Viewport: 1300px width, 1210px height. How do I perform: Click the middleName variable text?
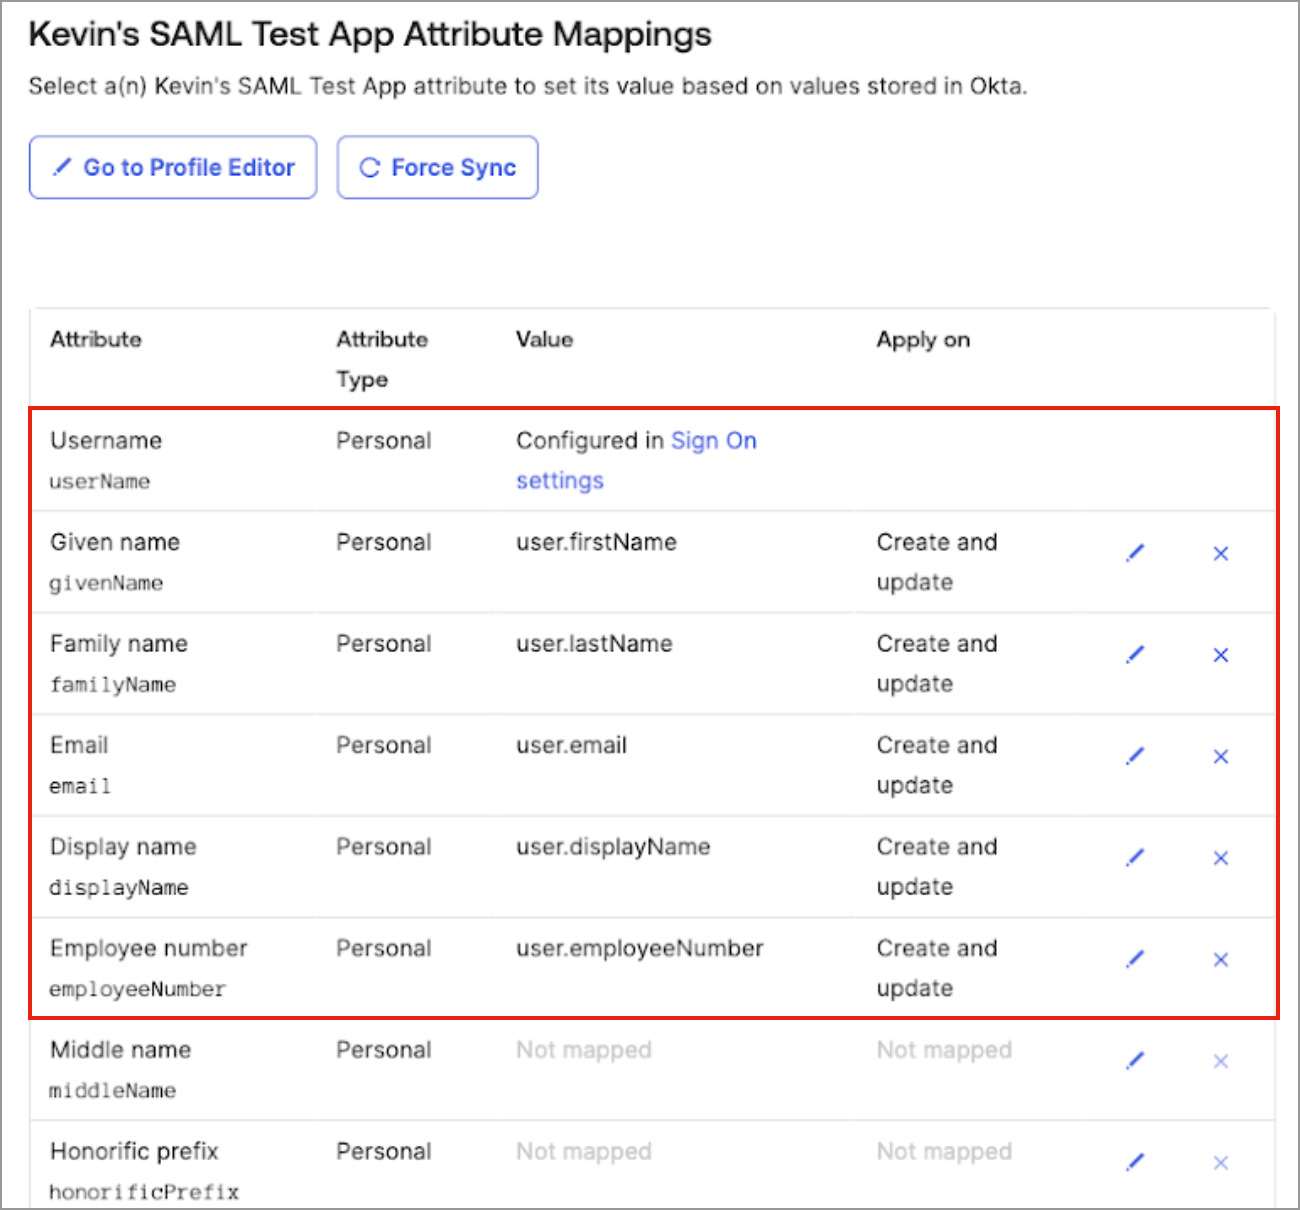(113, 1091)
